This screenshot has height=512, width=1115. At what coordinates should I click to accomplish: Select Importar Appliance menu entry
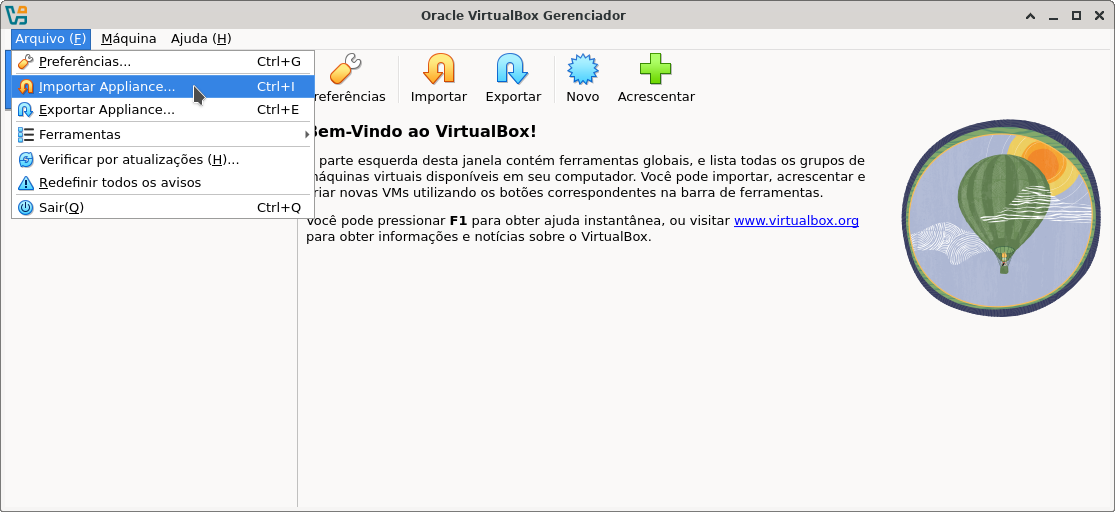[x=107, y=87]
